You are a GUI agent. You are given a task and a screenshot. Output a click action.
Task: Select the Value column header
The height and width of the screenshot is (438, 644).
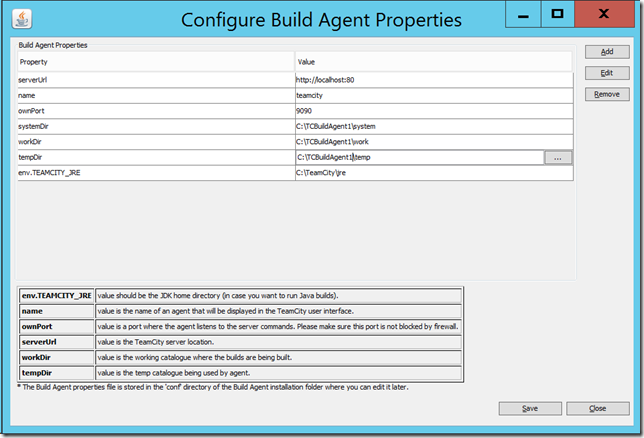[x=434, y=62]
